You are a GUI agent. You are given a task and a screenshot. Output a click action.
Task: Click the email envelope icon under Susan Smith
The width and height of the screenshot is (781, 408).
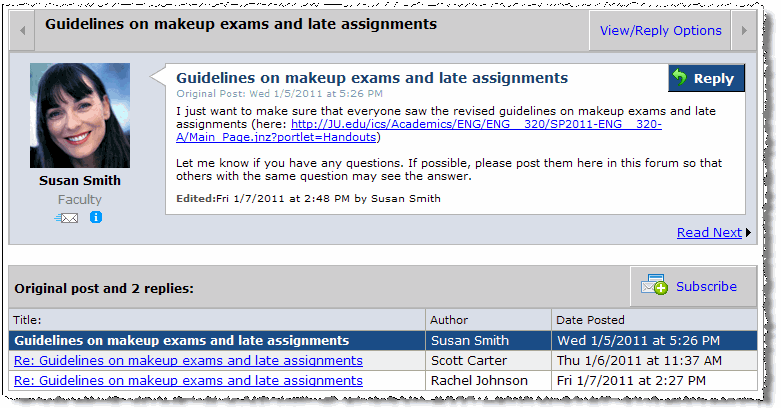tap(67, 217)
